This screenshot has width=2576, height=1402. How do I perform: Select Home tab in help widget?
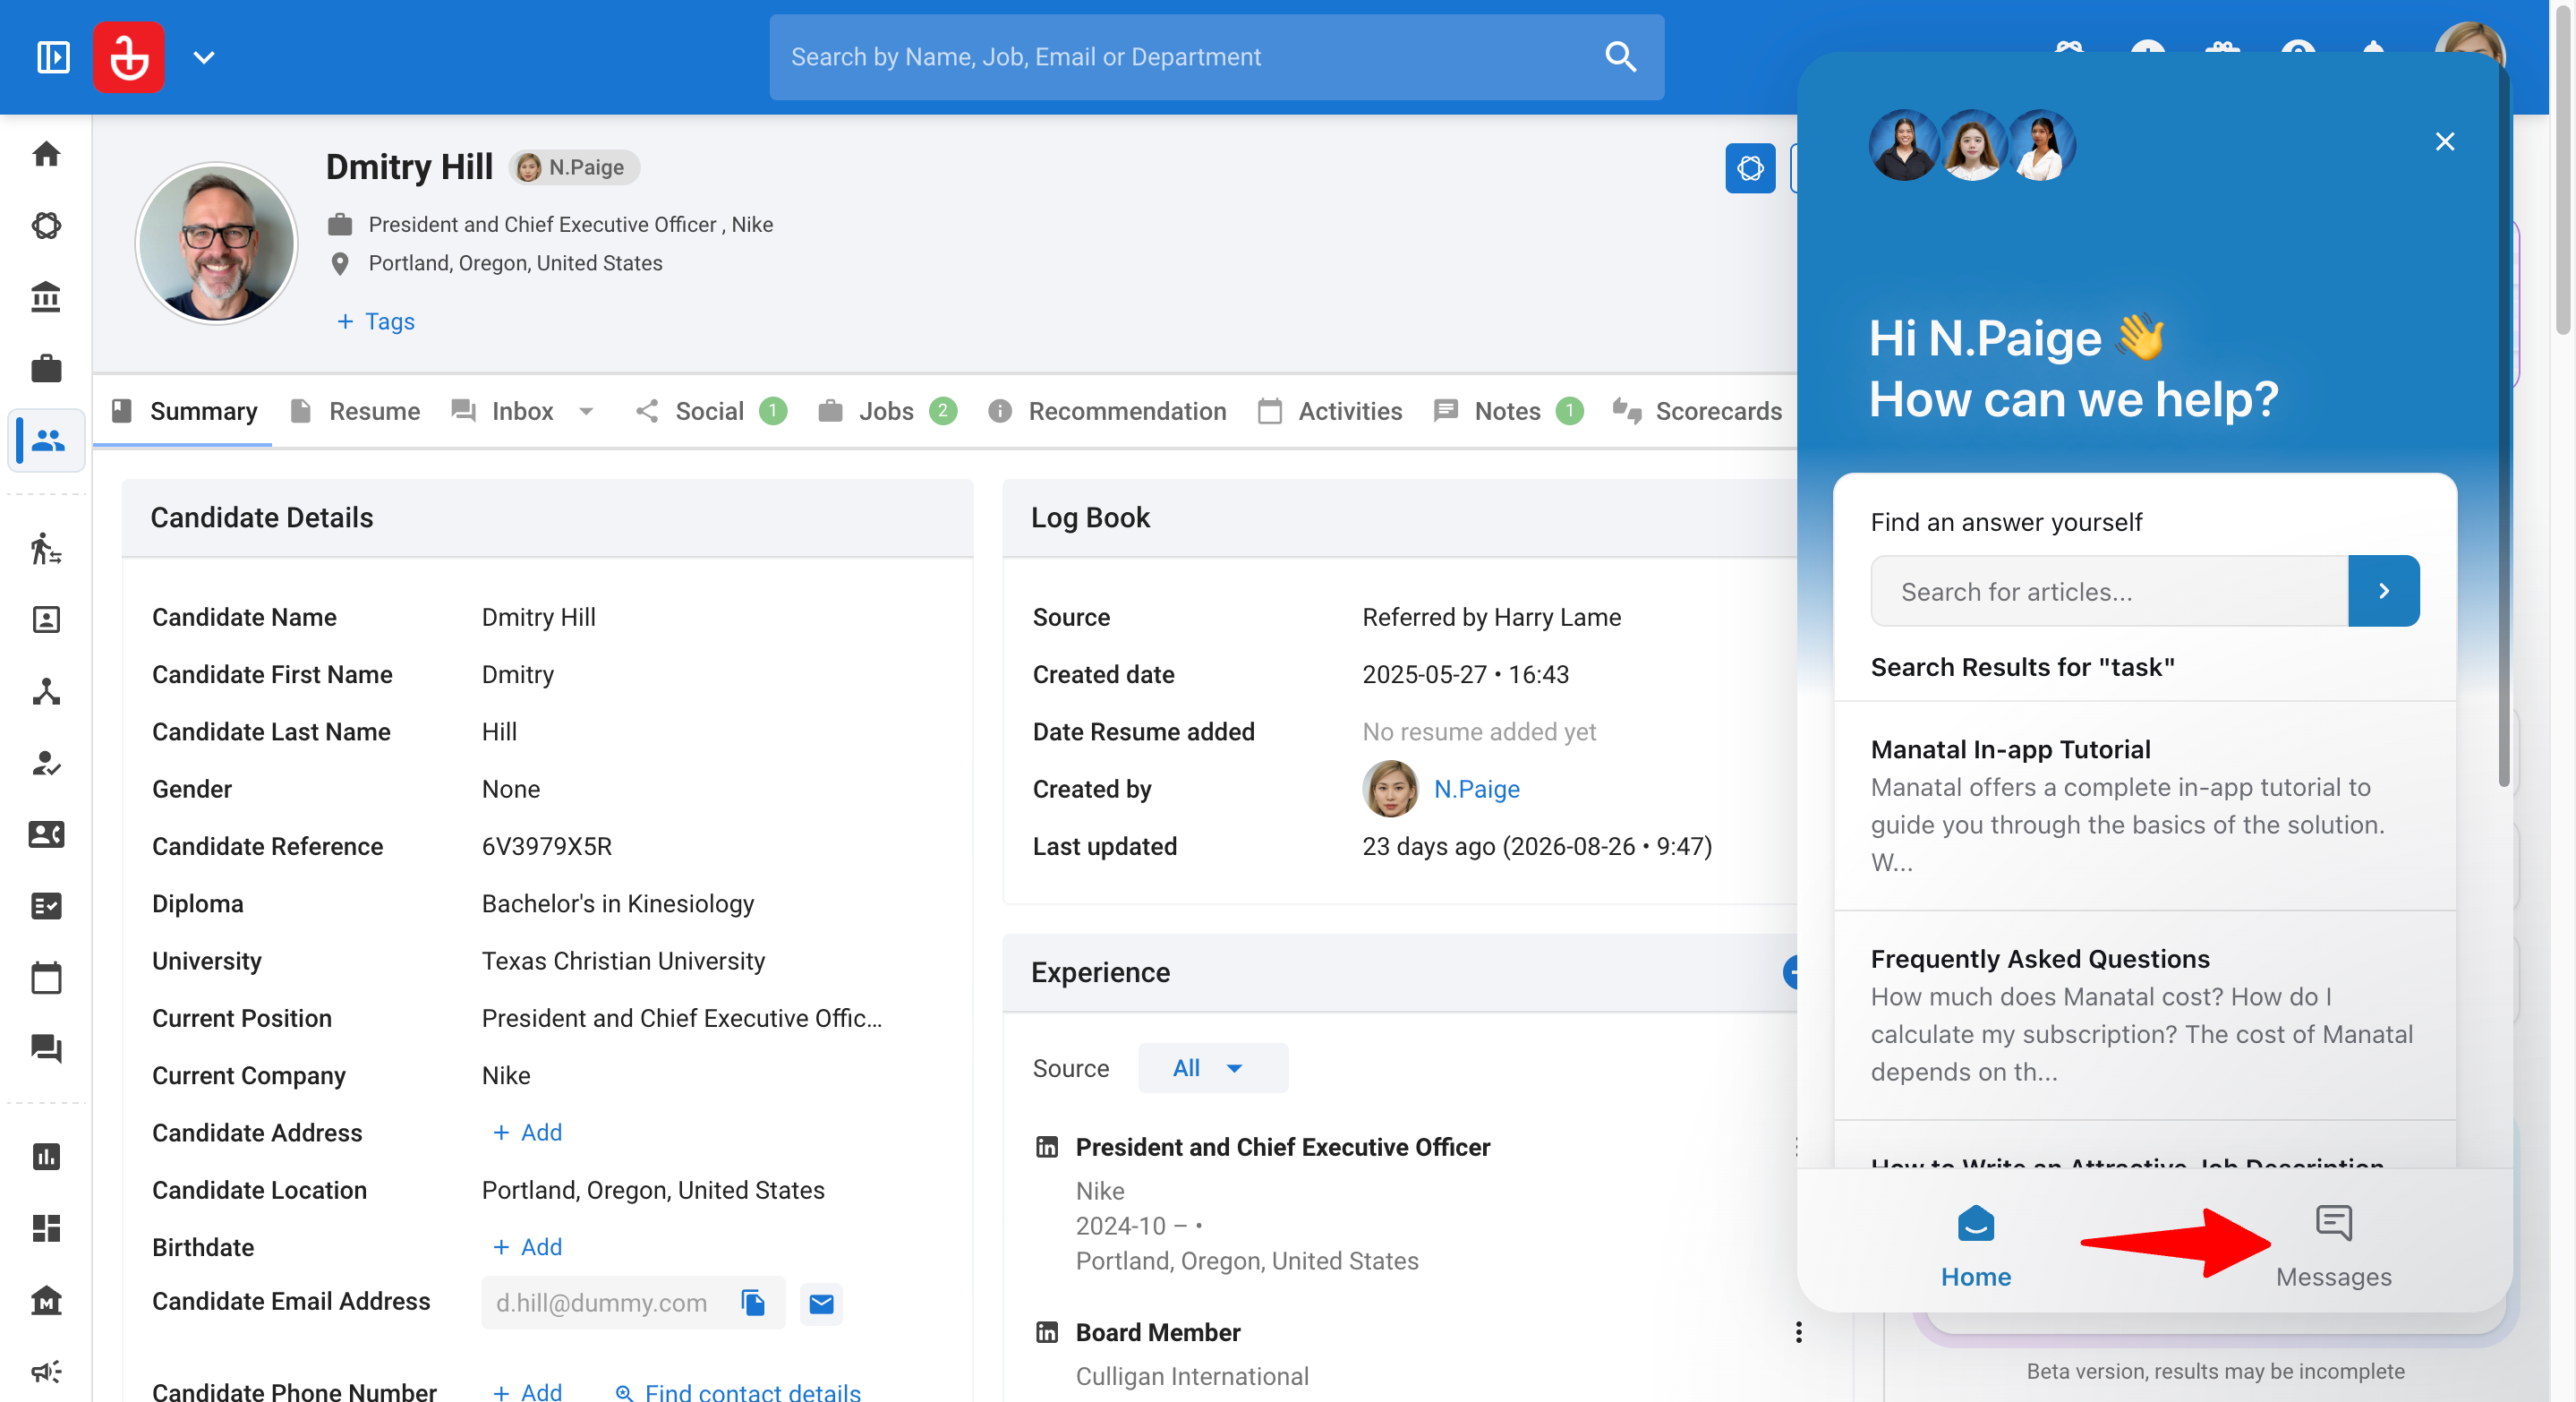click(1975, 1246)
